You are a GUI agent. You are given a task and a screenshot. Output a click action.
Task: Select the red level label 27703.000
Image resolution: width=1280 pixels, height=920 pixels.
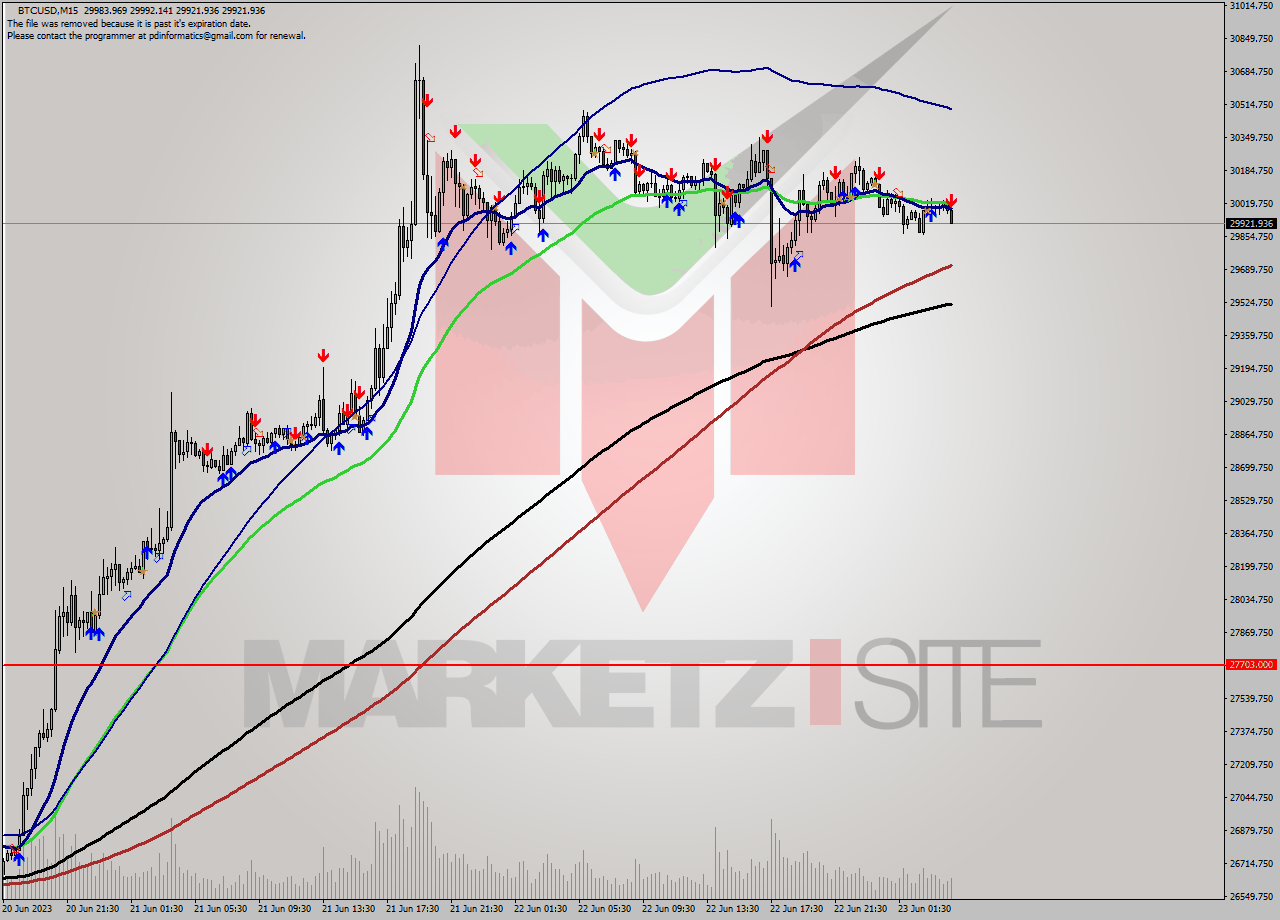pyautogui.click(x=1251, y=664)
